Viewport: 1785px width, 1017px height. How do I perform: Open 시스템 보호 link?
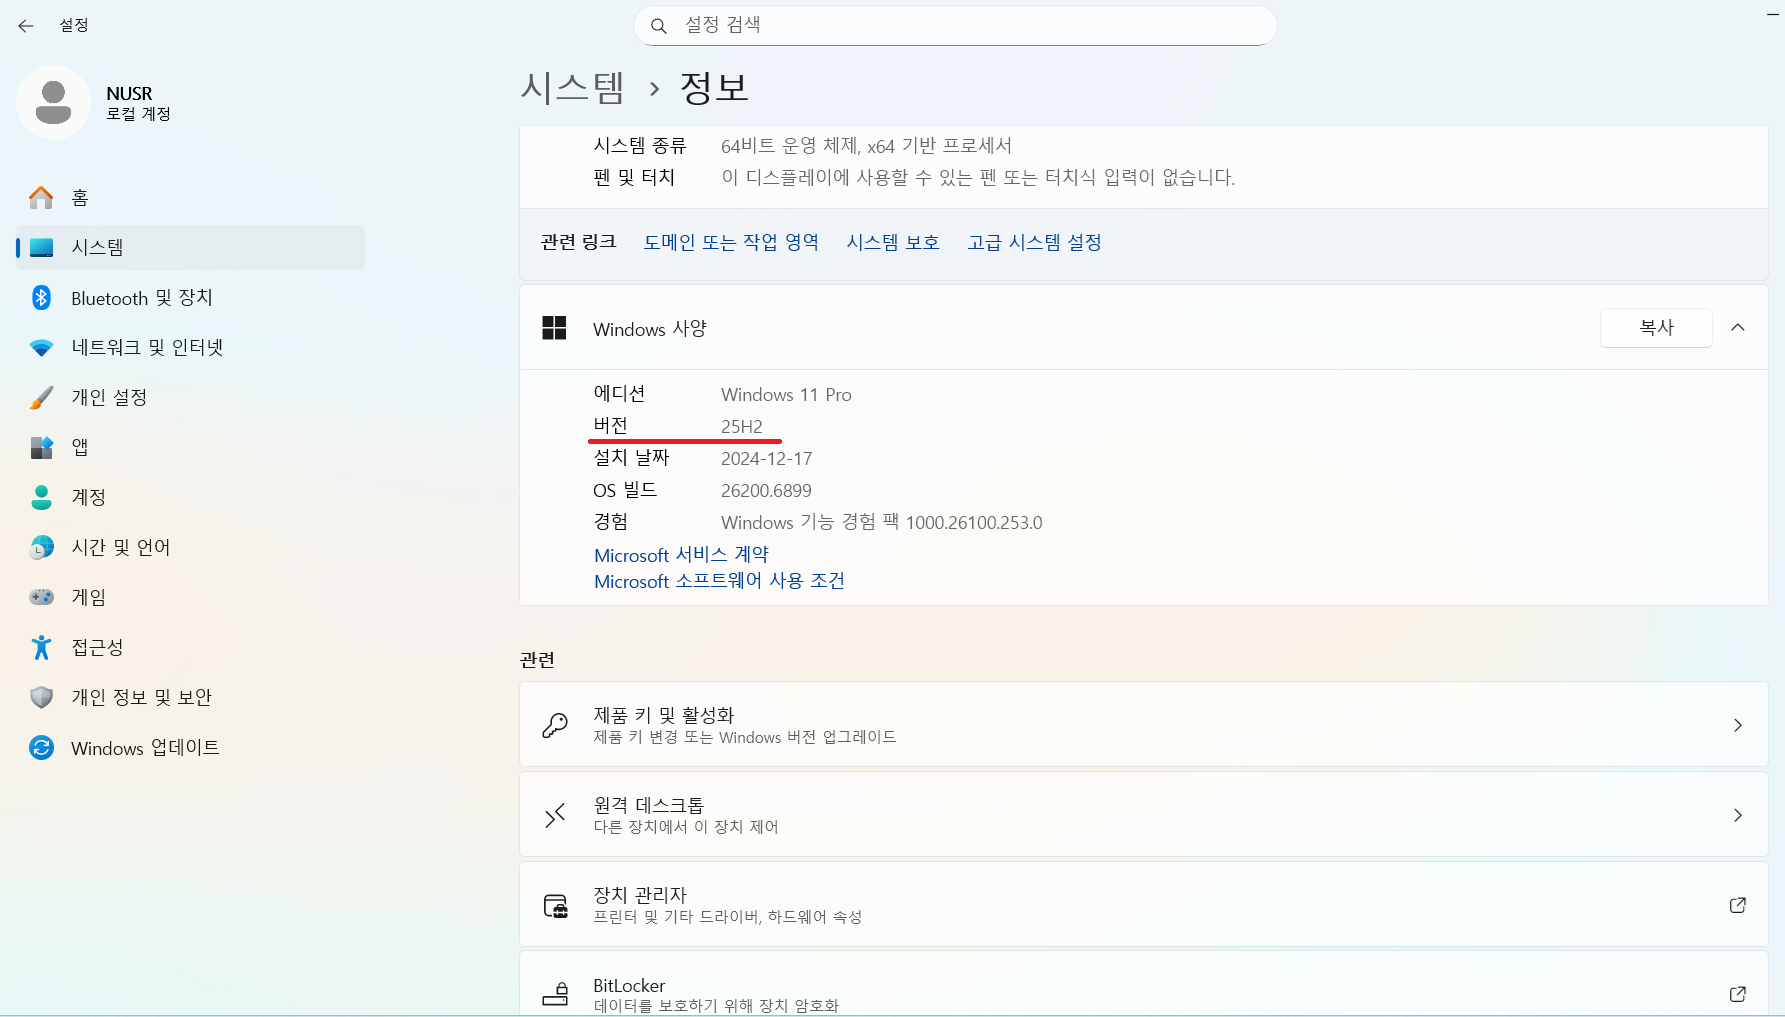point(893,242)
